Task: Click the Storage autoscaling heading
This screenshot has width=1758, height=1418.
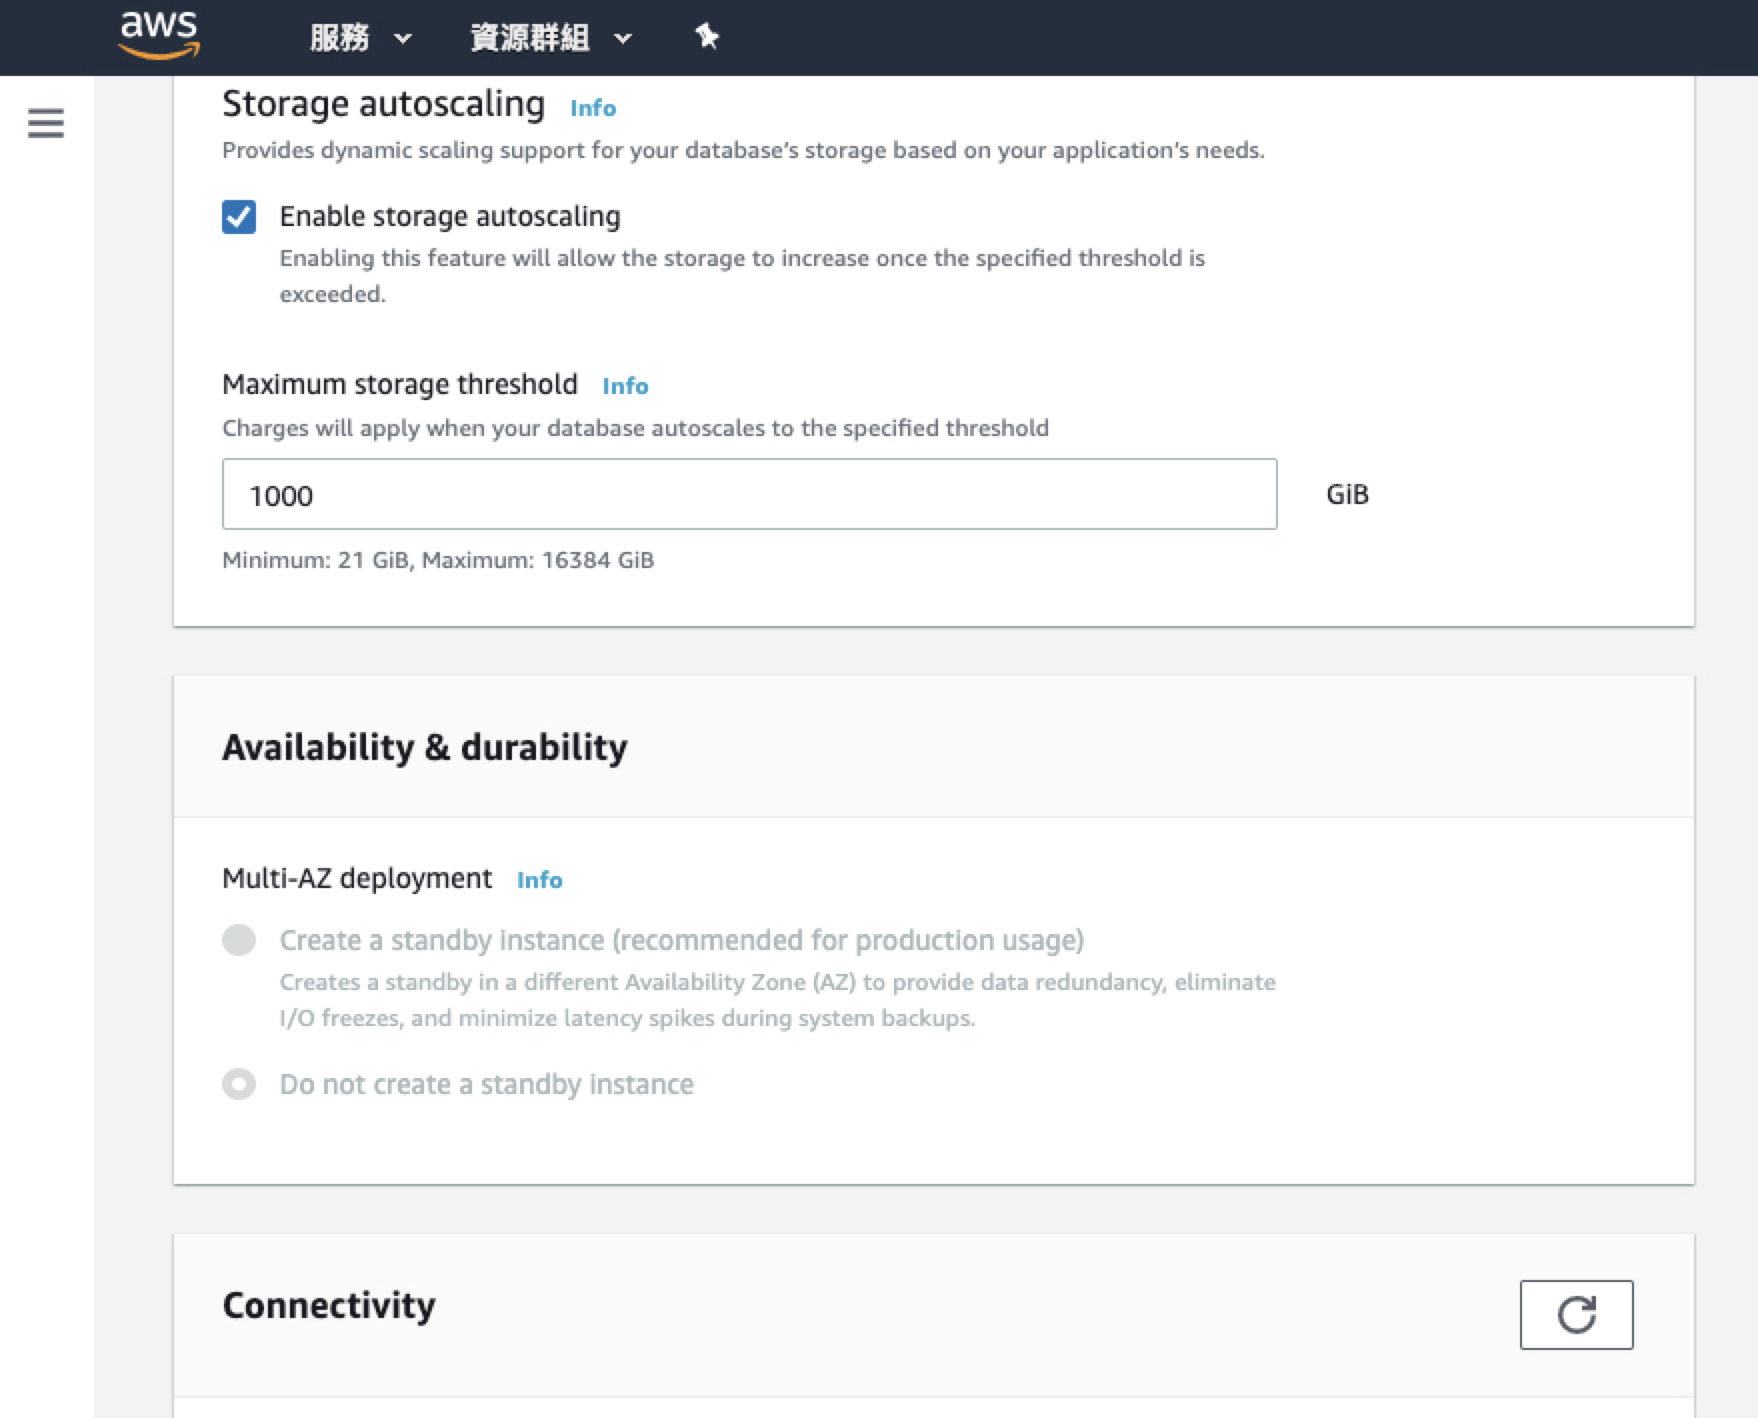Action: point(383,104)
